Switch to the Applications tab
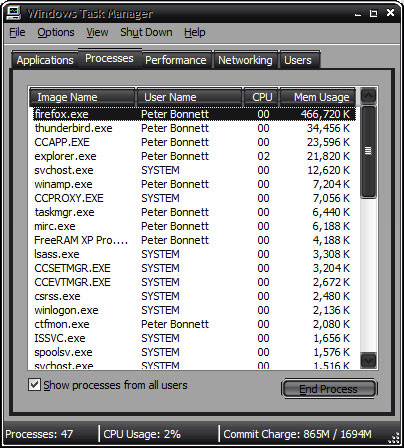Image resolution: width=404 pixels, height=448 pixels. pos(45,60)
